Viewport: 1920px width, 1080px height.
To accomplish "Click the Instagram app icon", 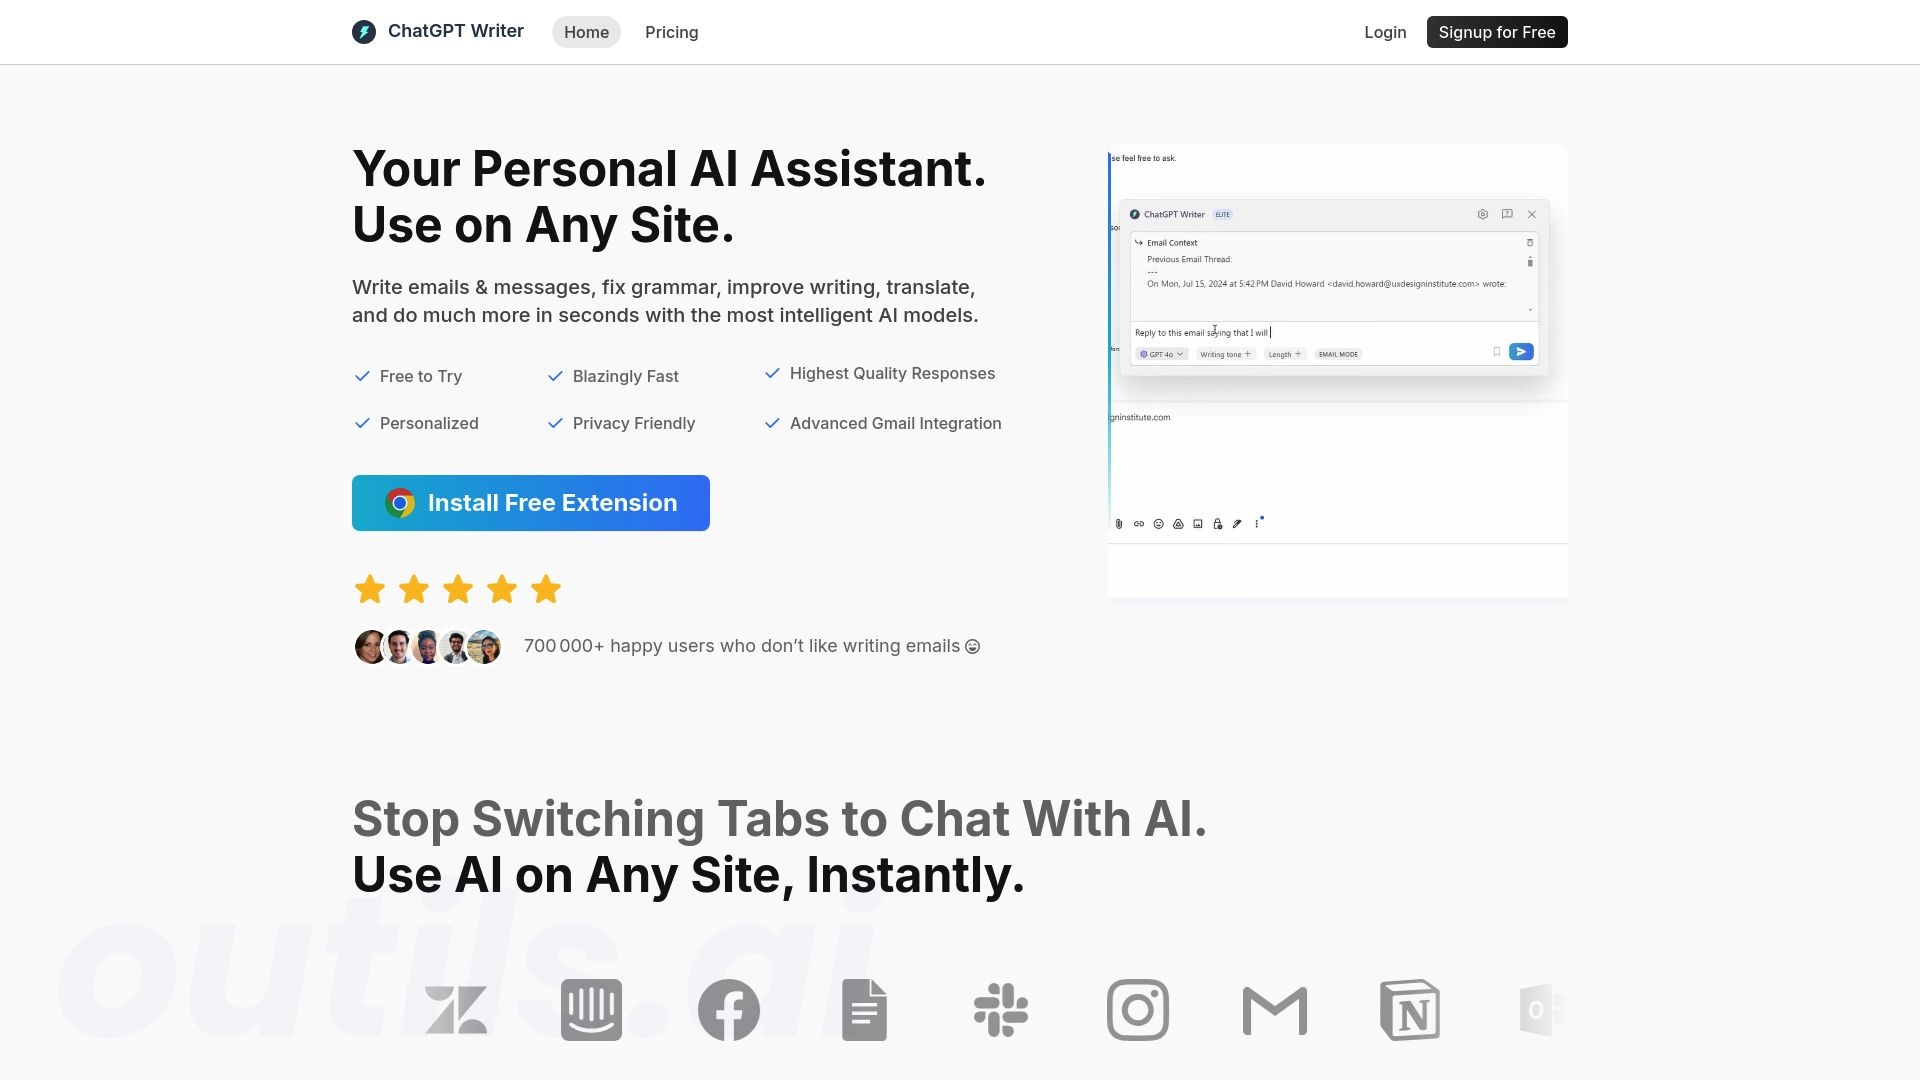I will (1137, 1010).
